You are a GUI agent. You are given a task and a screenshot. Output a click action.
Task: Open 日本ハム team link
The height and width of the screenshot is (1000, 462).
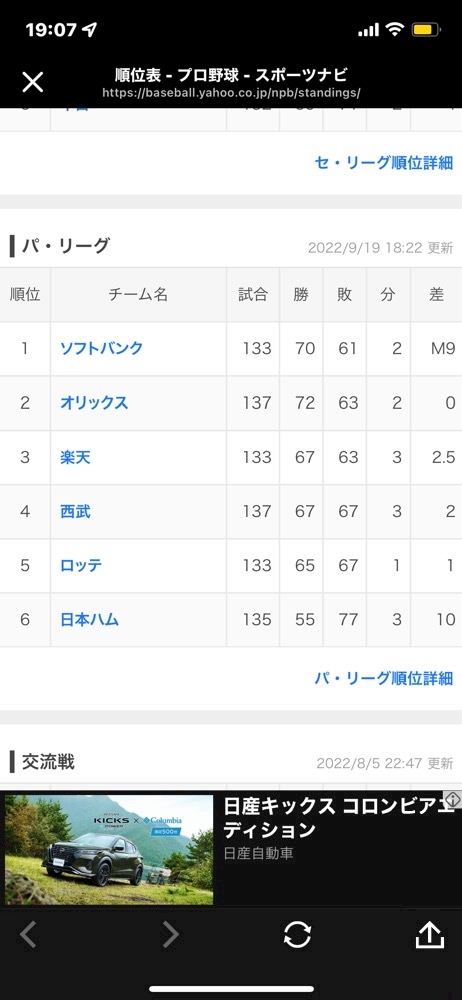point(89,619)
